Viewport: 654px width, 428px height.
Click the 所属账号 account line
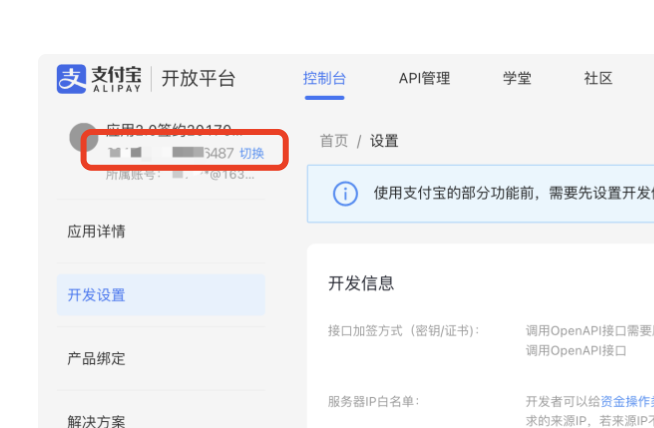pos(180,174)
